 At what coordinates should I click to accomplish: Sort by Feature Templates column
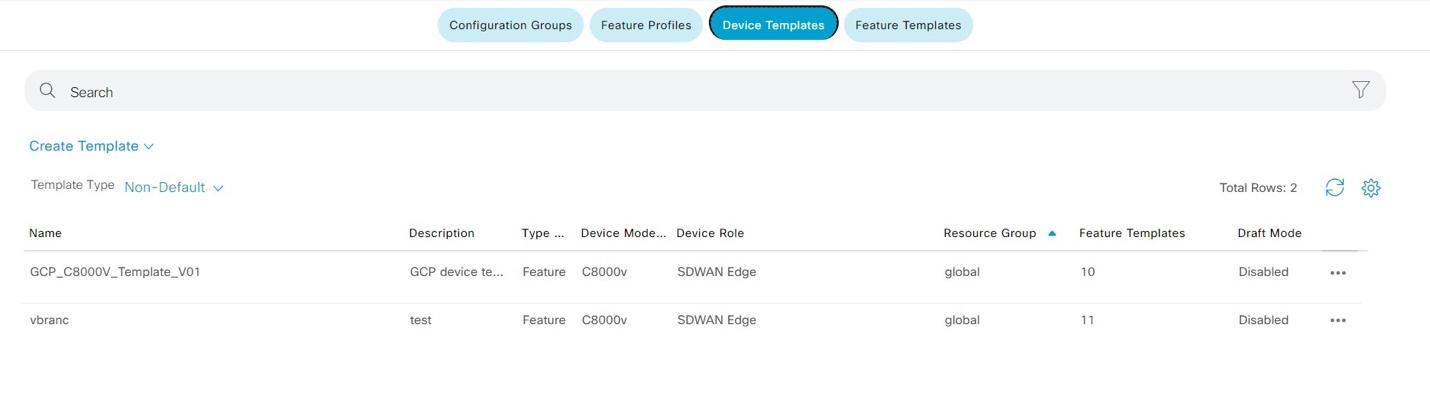1132,233
